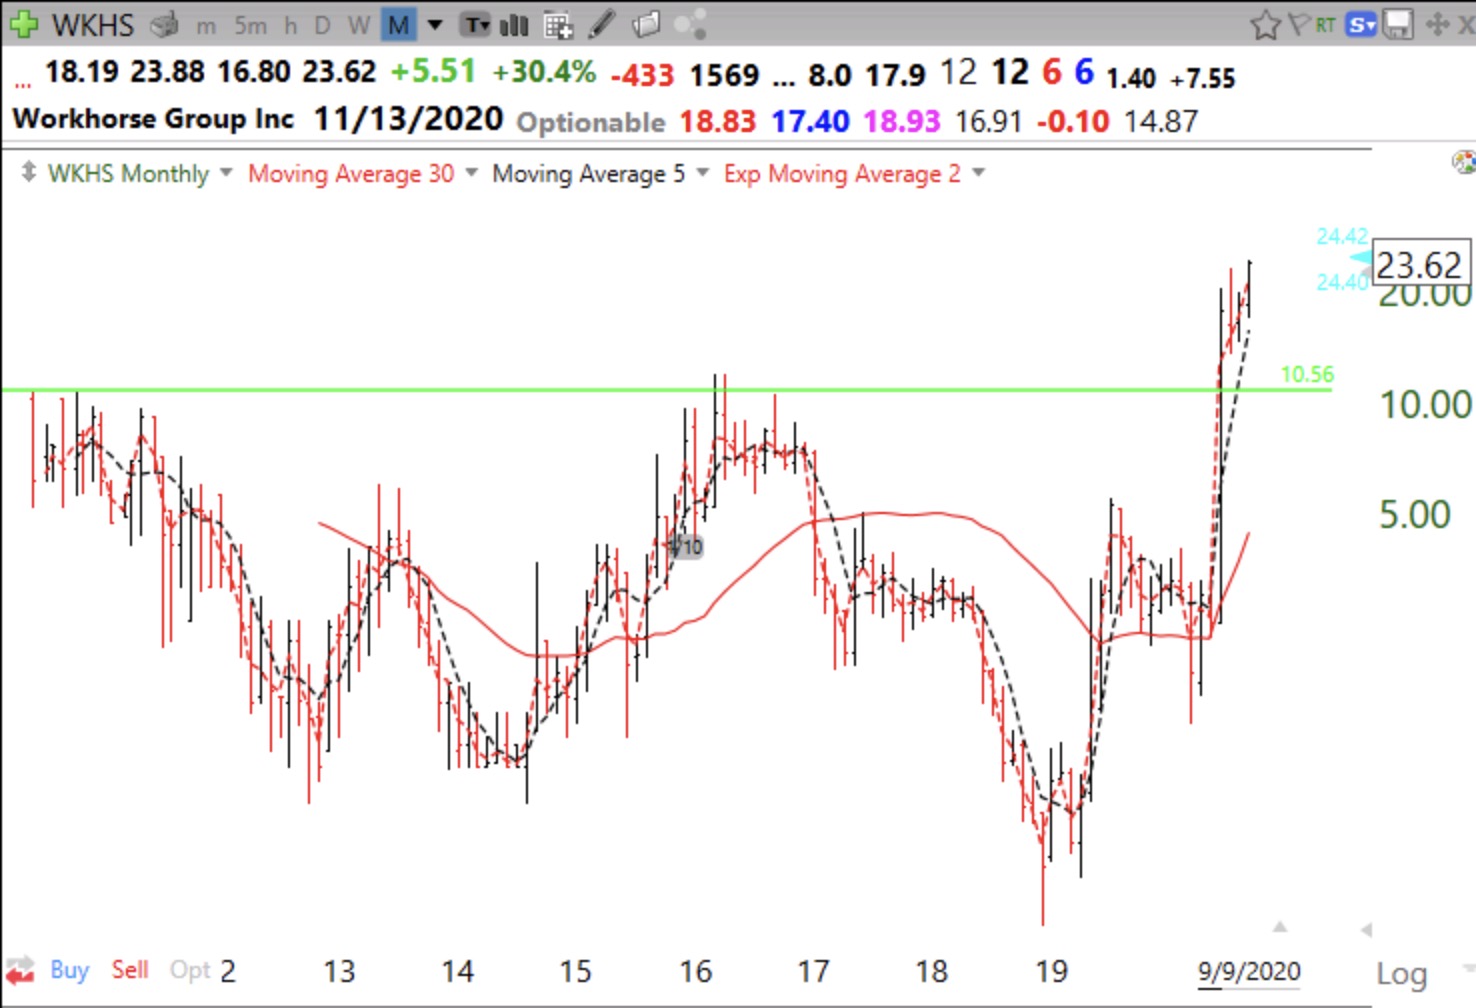Expand dropdown arrow after Exp Moving Average 2
The image size is (1476, 1008).
click(979, 173)
